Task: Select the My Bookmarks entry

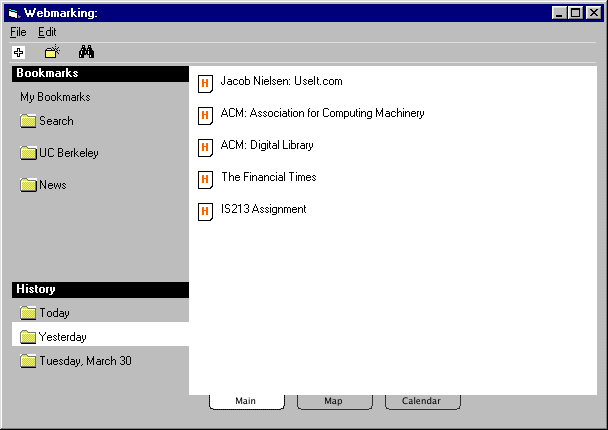Action: point(55,97)
